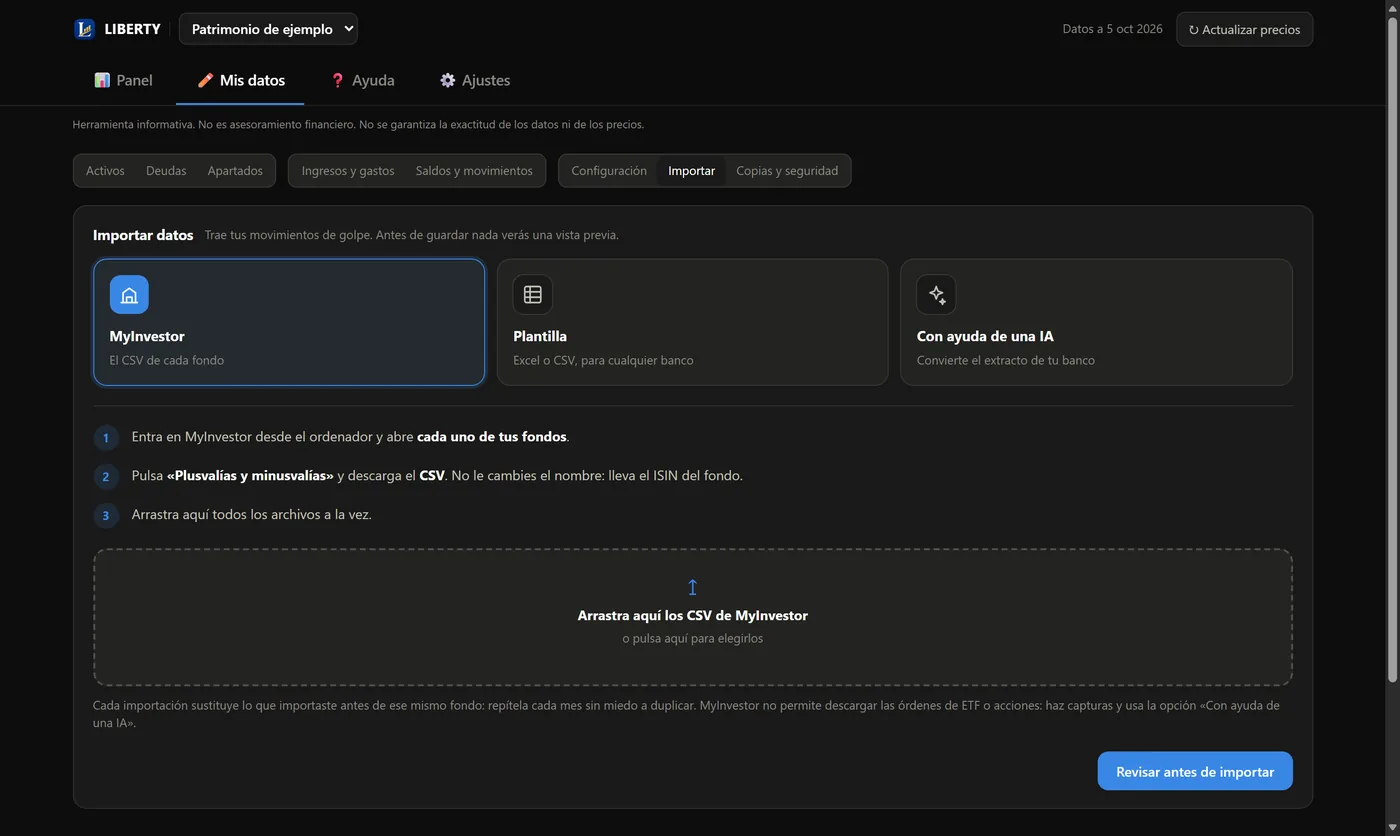Choose the MyInvestor import option card
This screenshot has height=836, width=1400.
pyautogui.click(x=289, y=322)
